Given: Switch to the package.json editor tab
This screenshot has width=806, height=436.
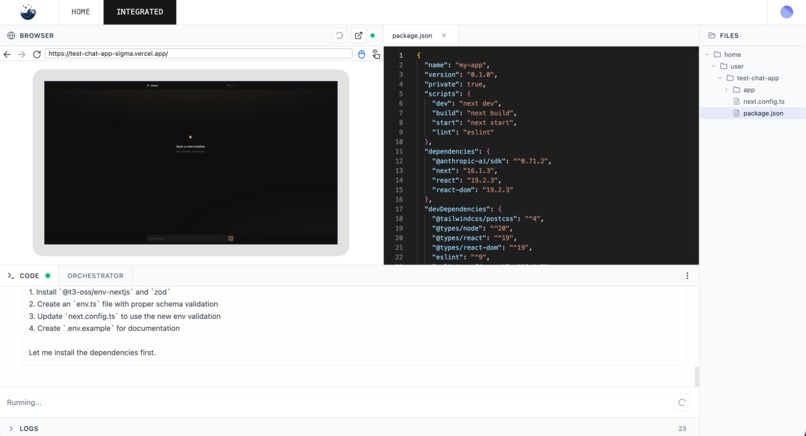Looking at the screenshot, I should (x=412, y=35).
